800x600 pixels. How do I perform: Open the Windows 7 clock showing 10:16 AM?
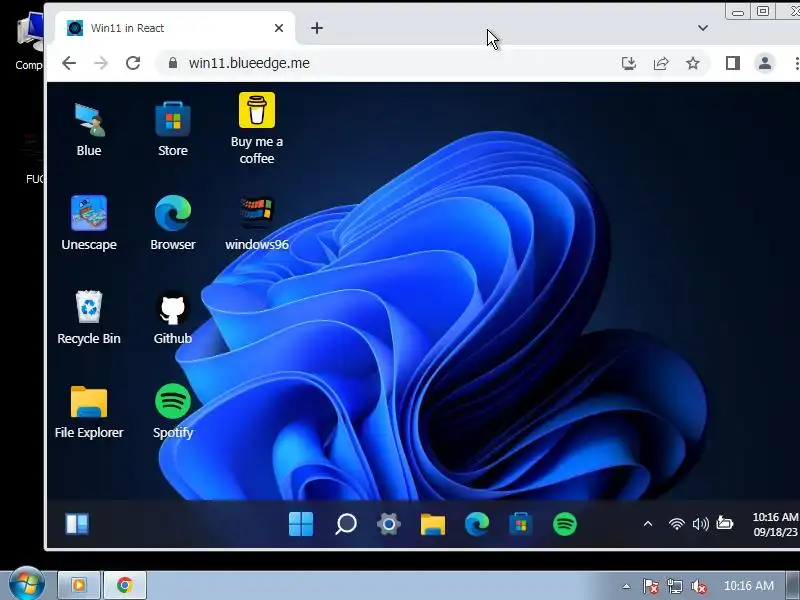click(748, 586)
